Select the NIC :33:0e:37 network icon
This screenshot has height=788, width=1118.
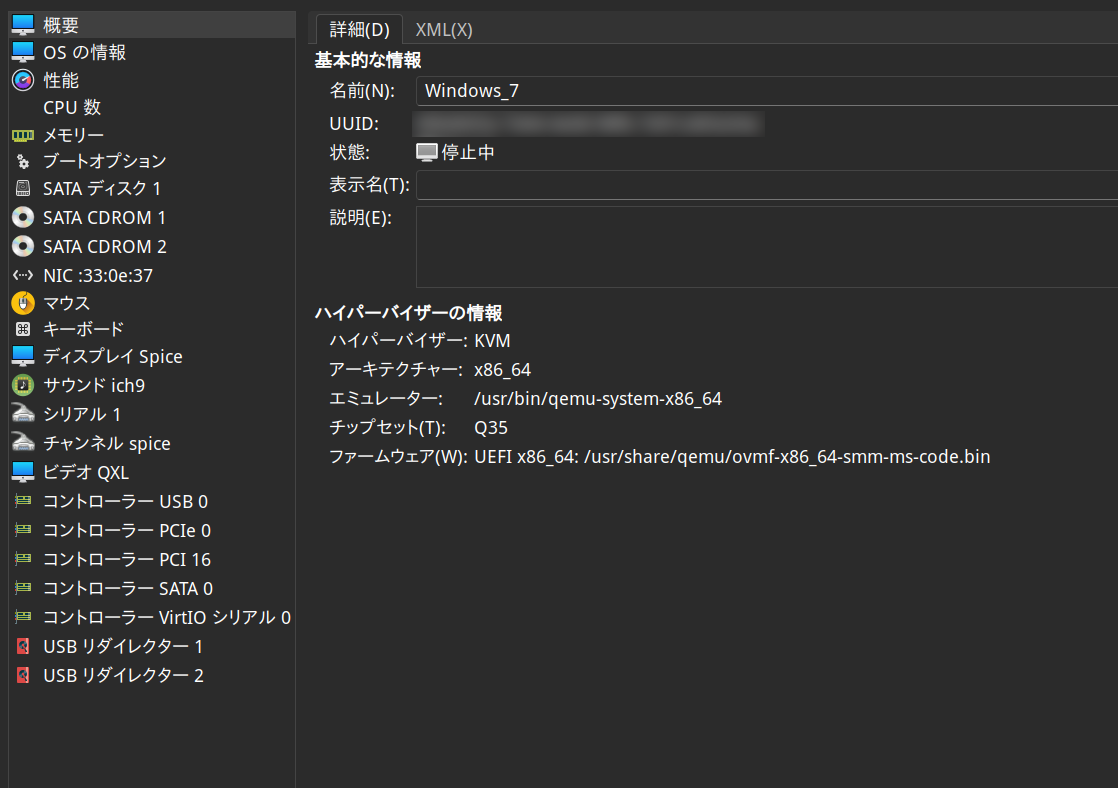(x=23, y=275)
